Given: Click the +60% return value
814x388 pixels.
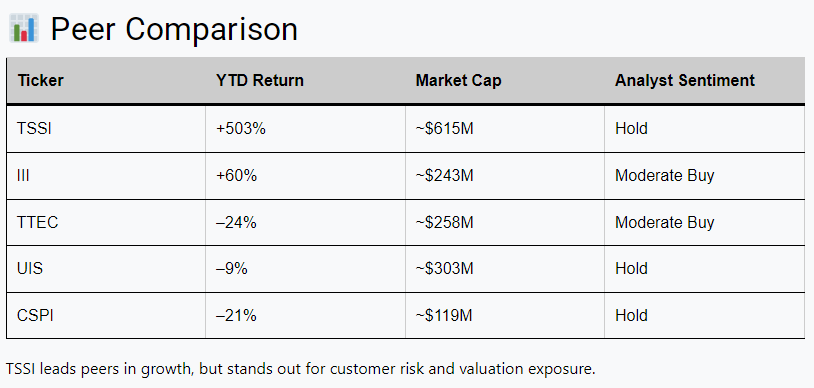Looking at the screenshot, I should point(236,176).
